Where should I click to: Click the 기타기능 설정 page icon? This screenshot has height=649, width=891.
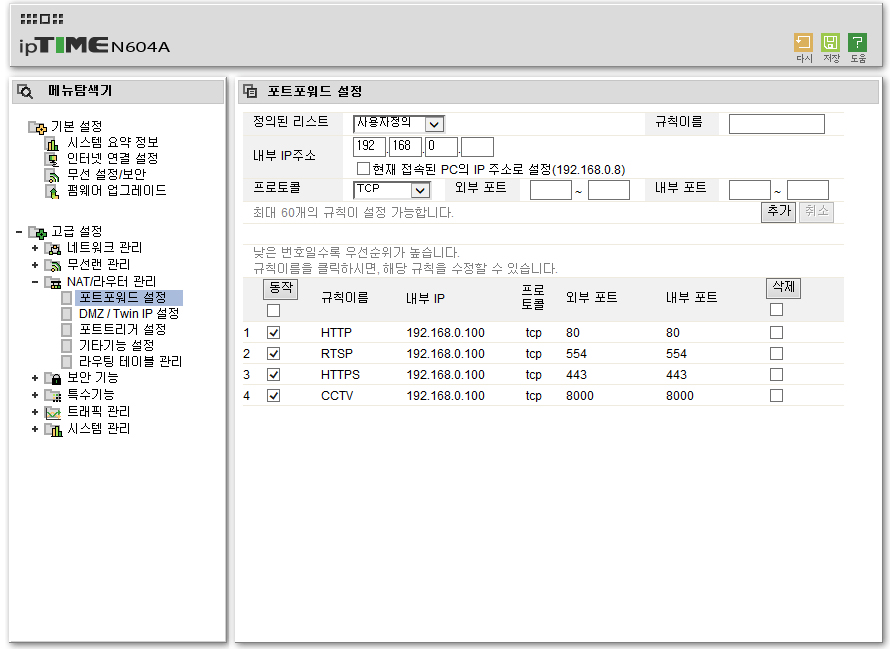click(x=67, y=346)
